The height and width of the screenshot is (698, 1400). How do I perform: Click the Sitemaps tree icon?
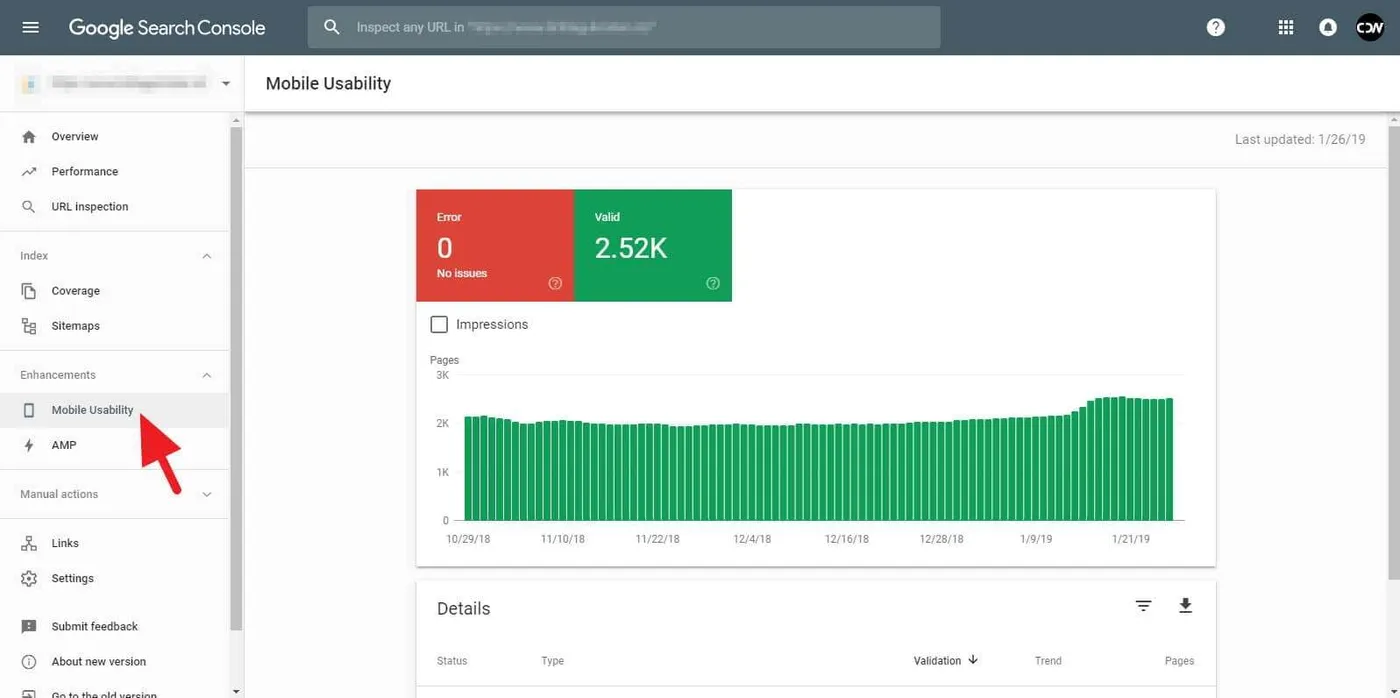point(29,326)
